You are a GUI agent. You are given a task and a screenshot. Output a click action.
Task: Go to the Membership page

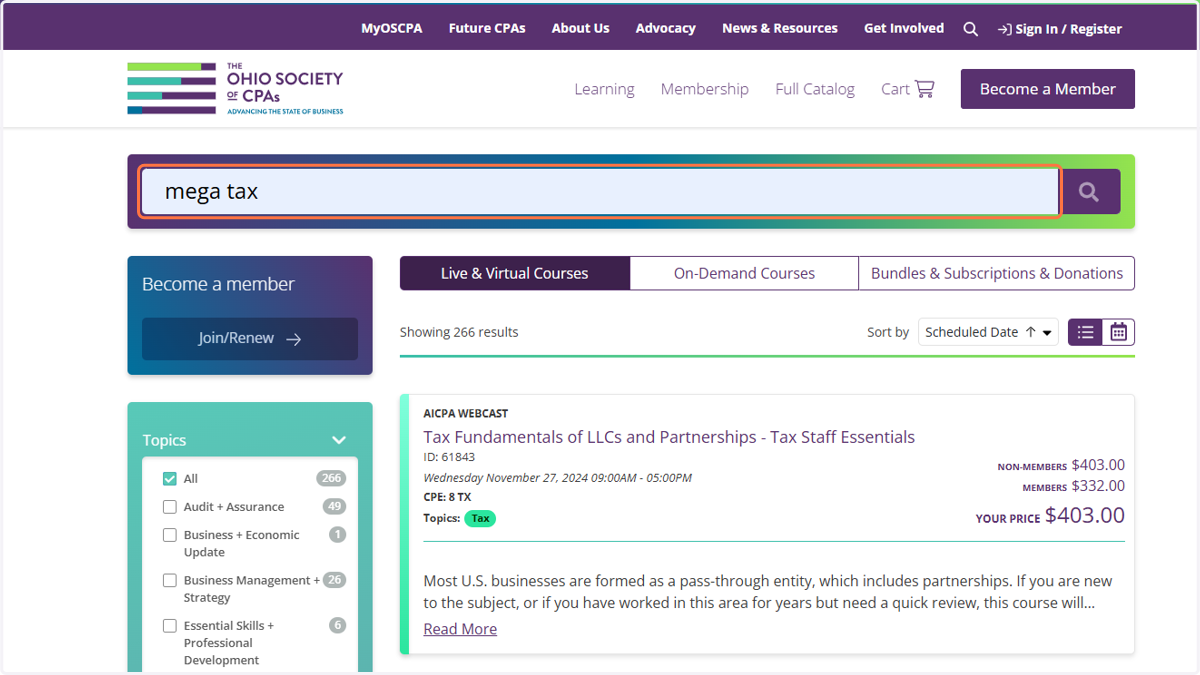tap(704, 89)
